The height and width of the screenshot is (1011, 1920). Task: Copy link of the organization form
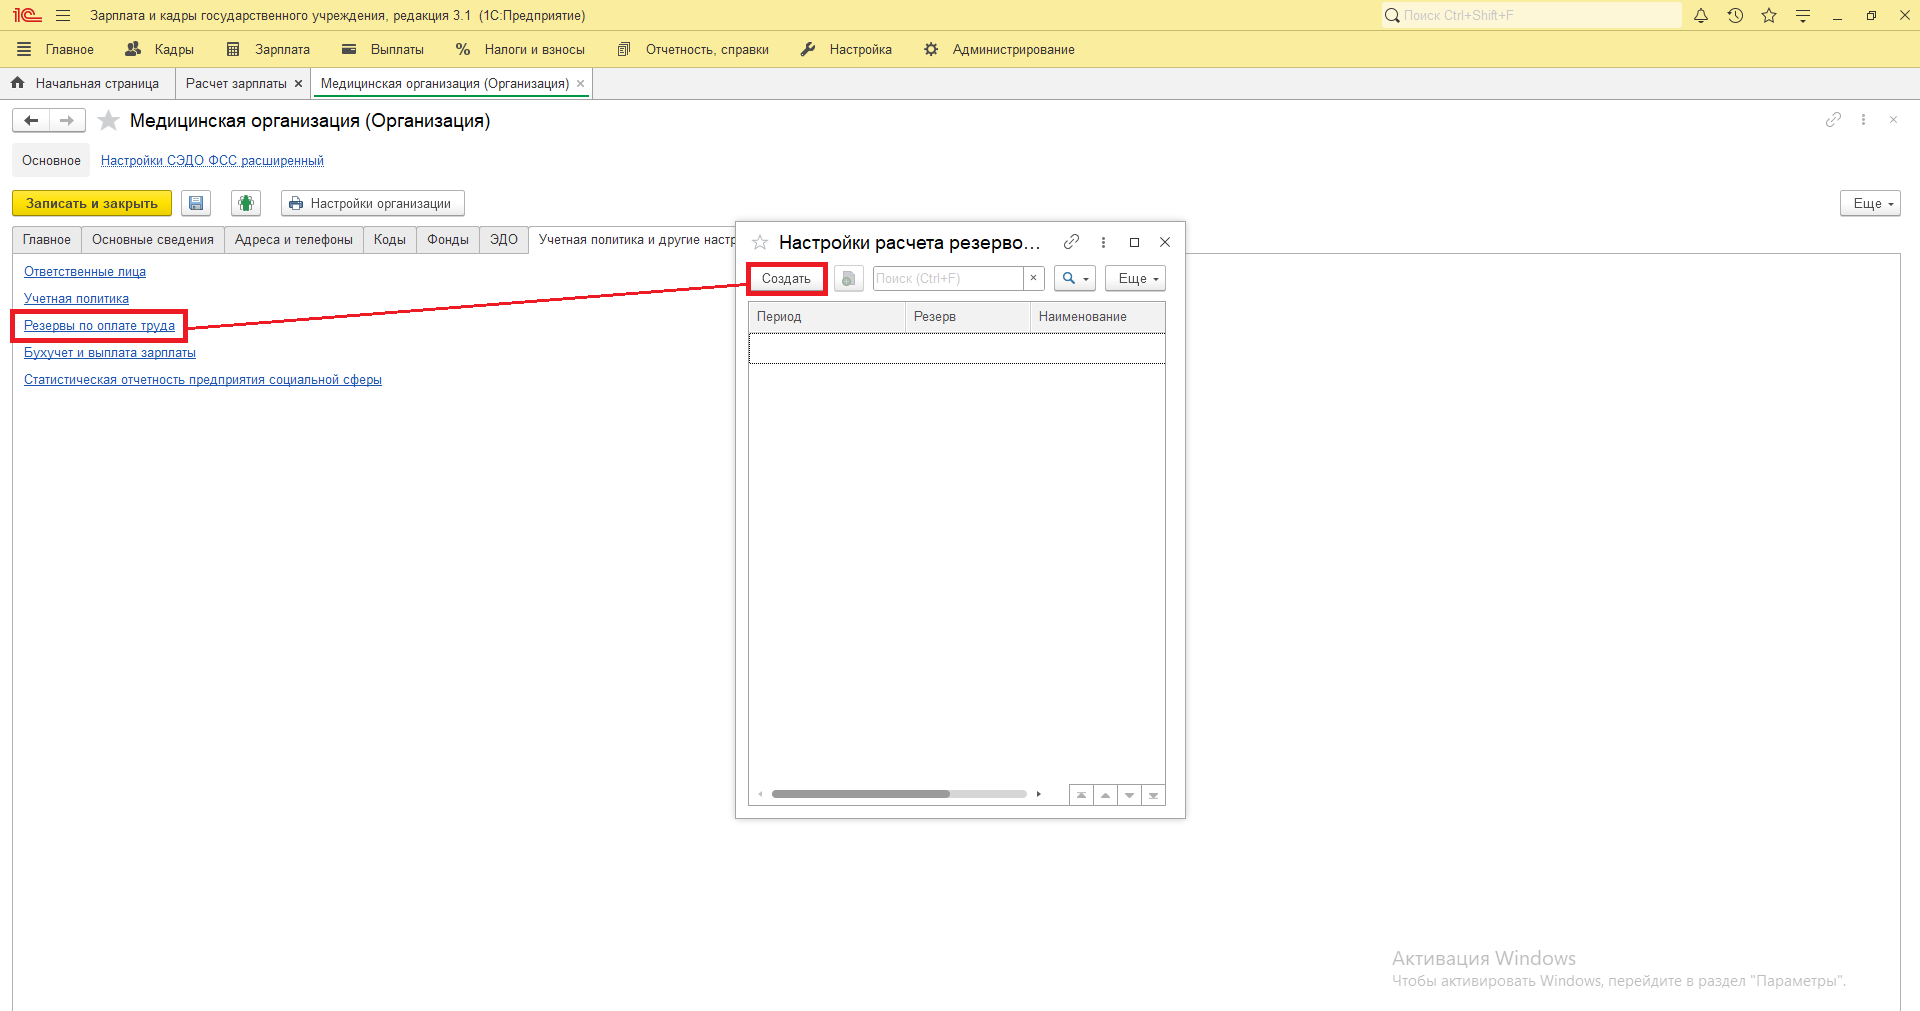1833,120
